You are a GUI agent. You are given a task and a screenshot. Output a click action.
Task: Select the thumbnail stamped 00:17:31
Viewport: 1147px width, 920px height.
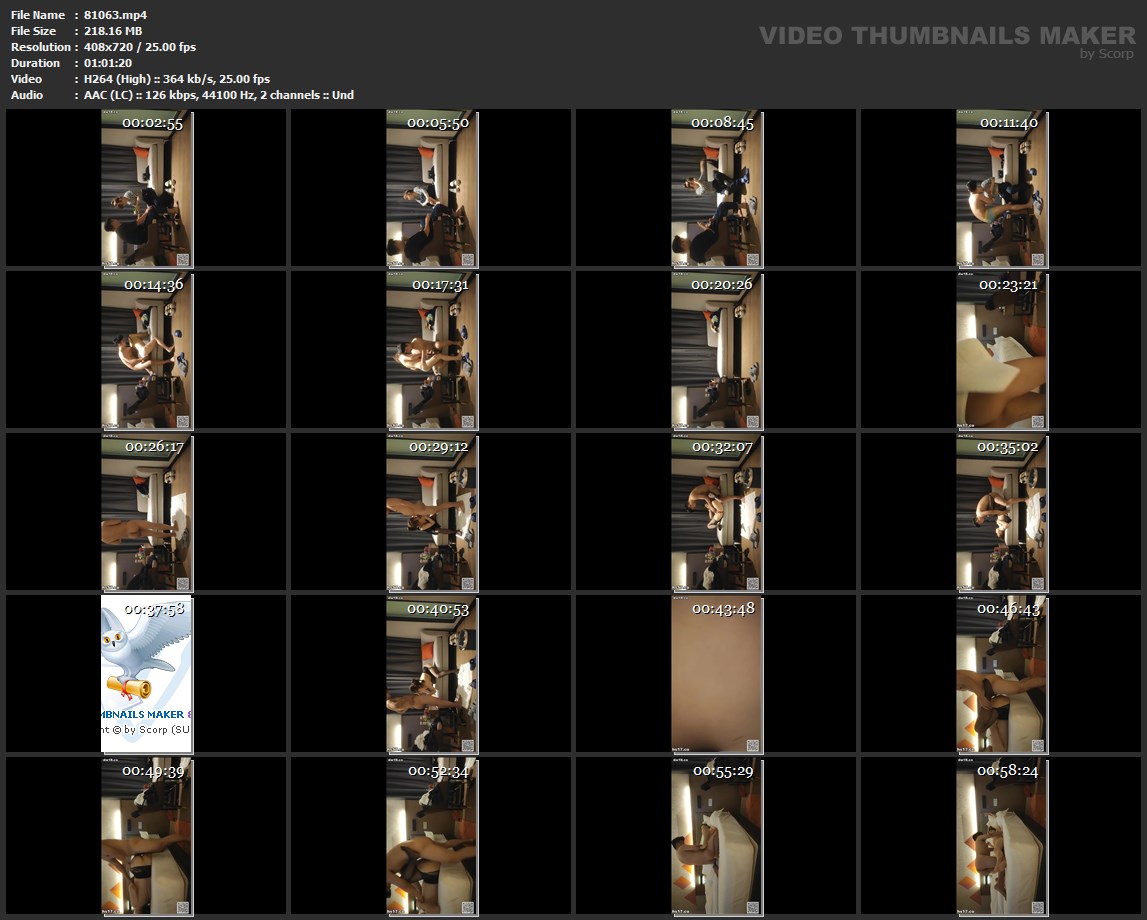[x=432, y=350]
